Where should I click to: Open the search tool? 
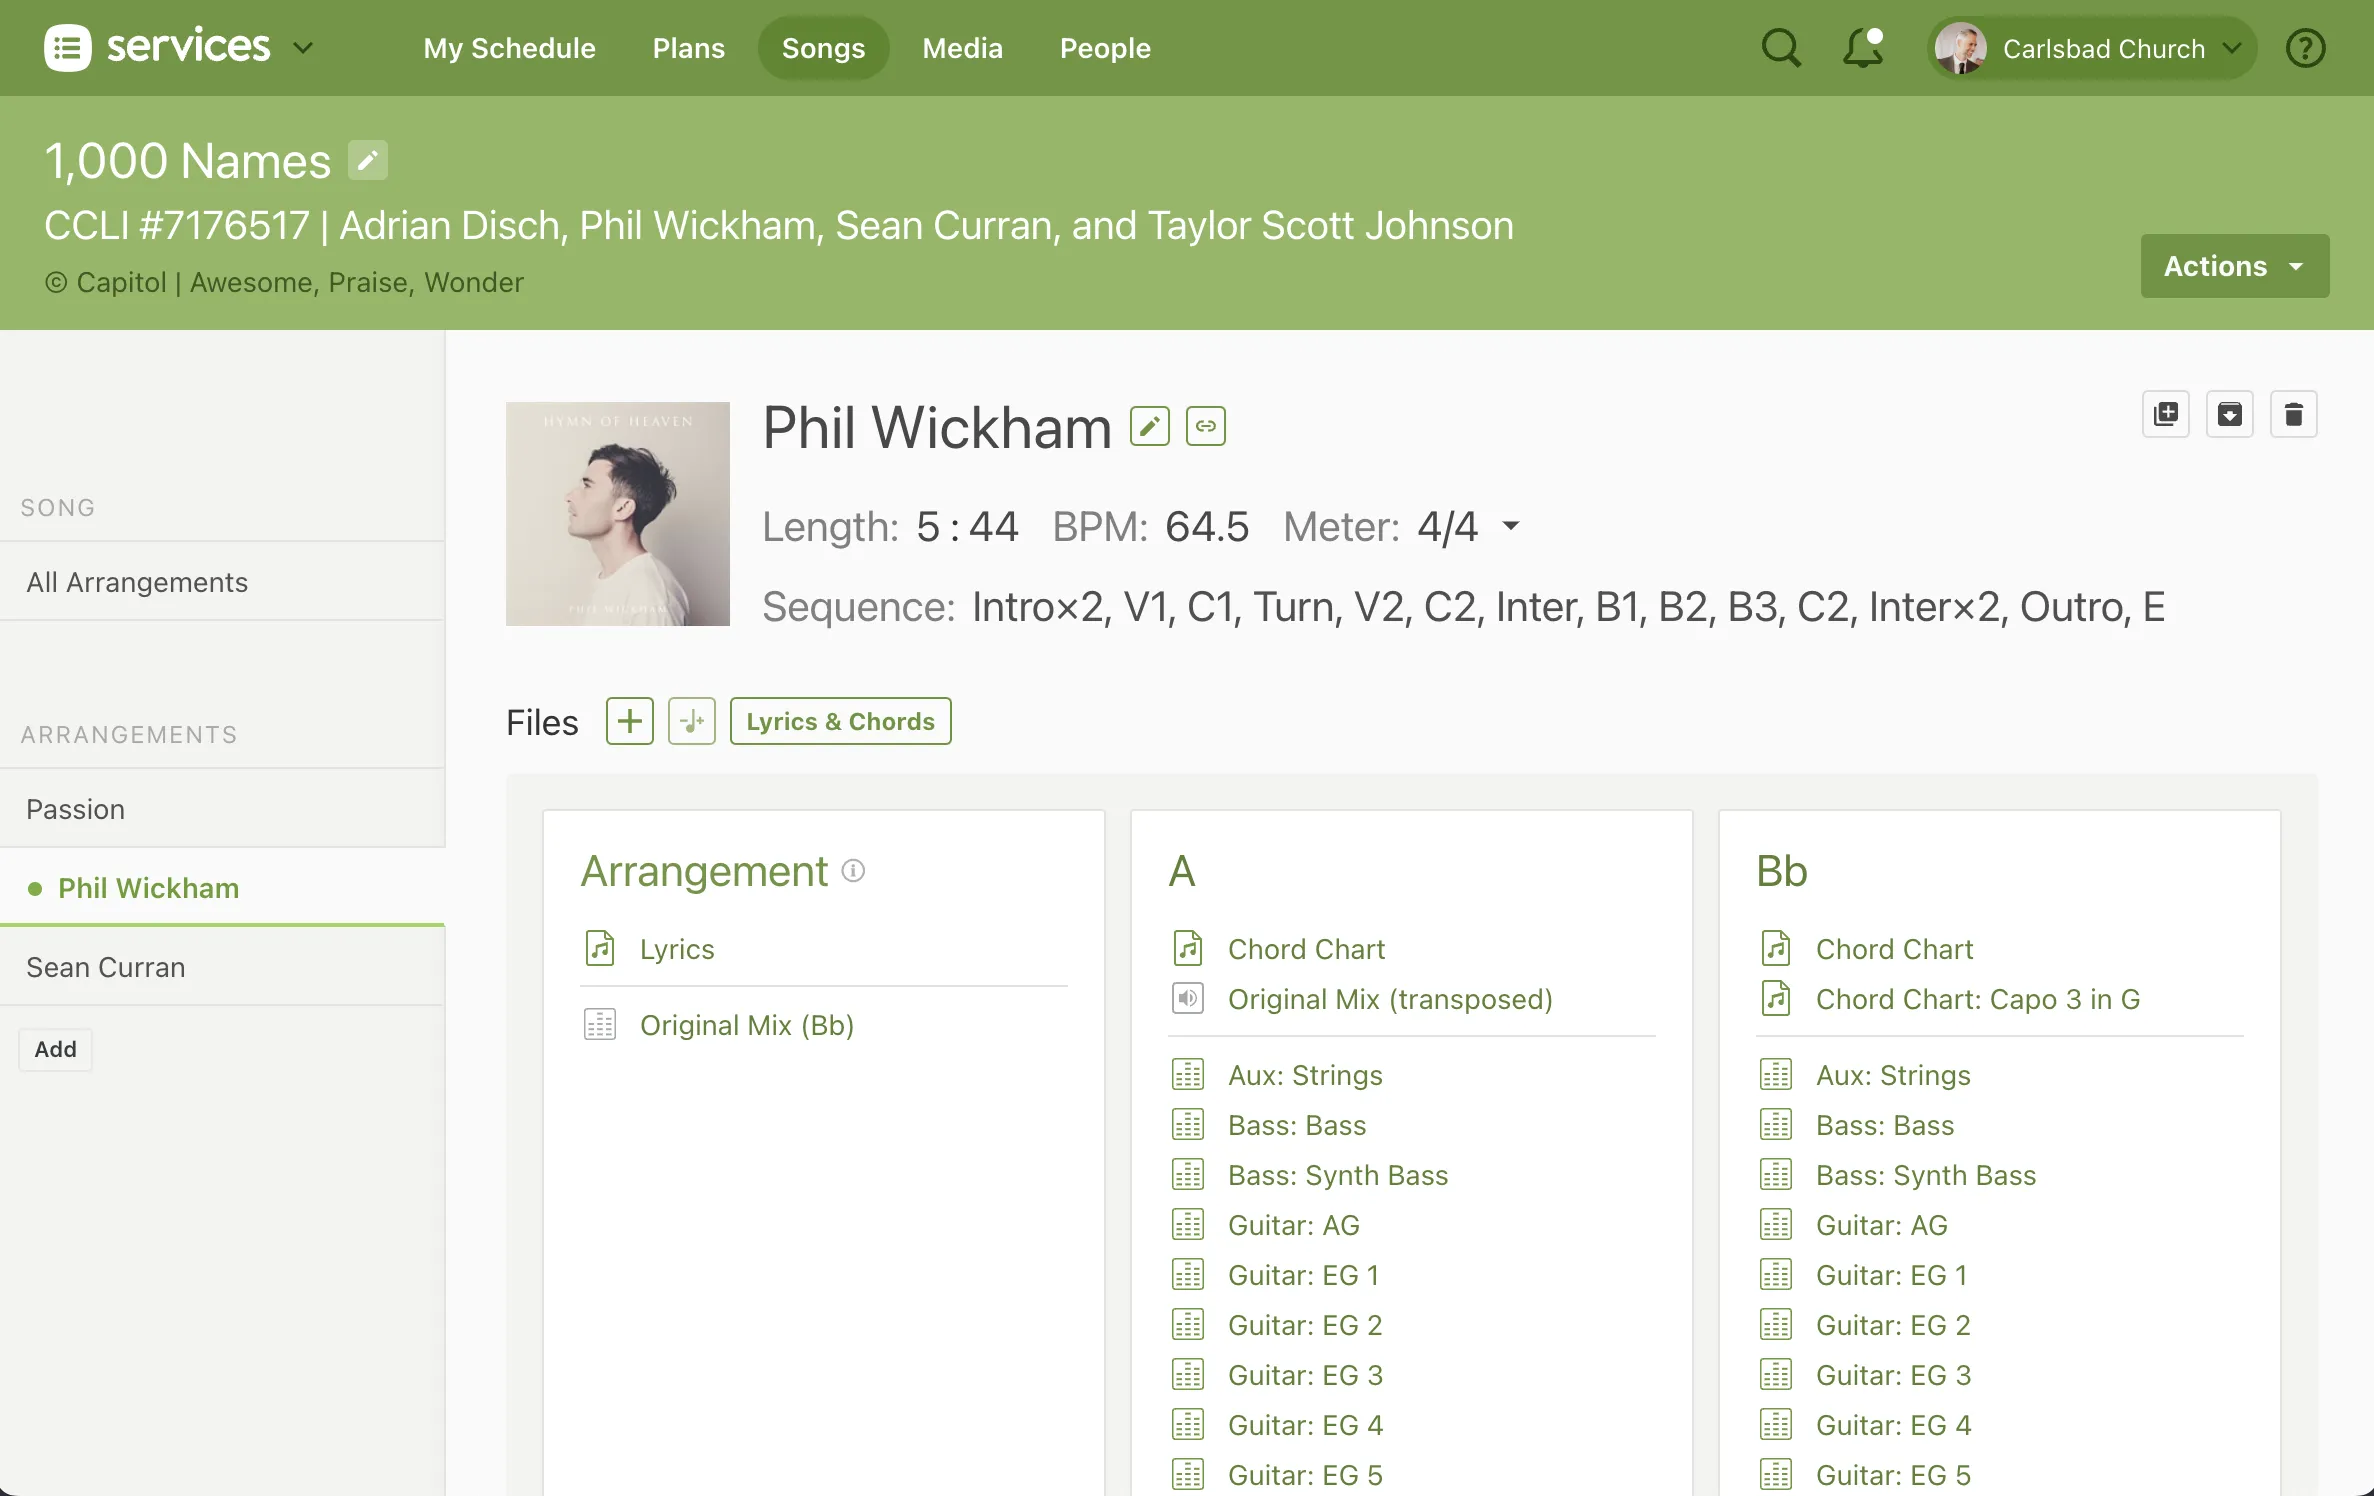tap(1781, 47)
